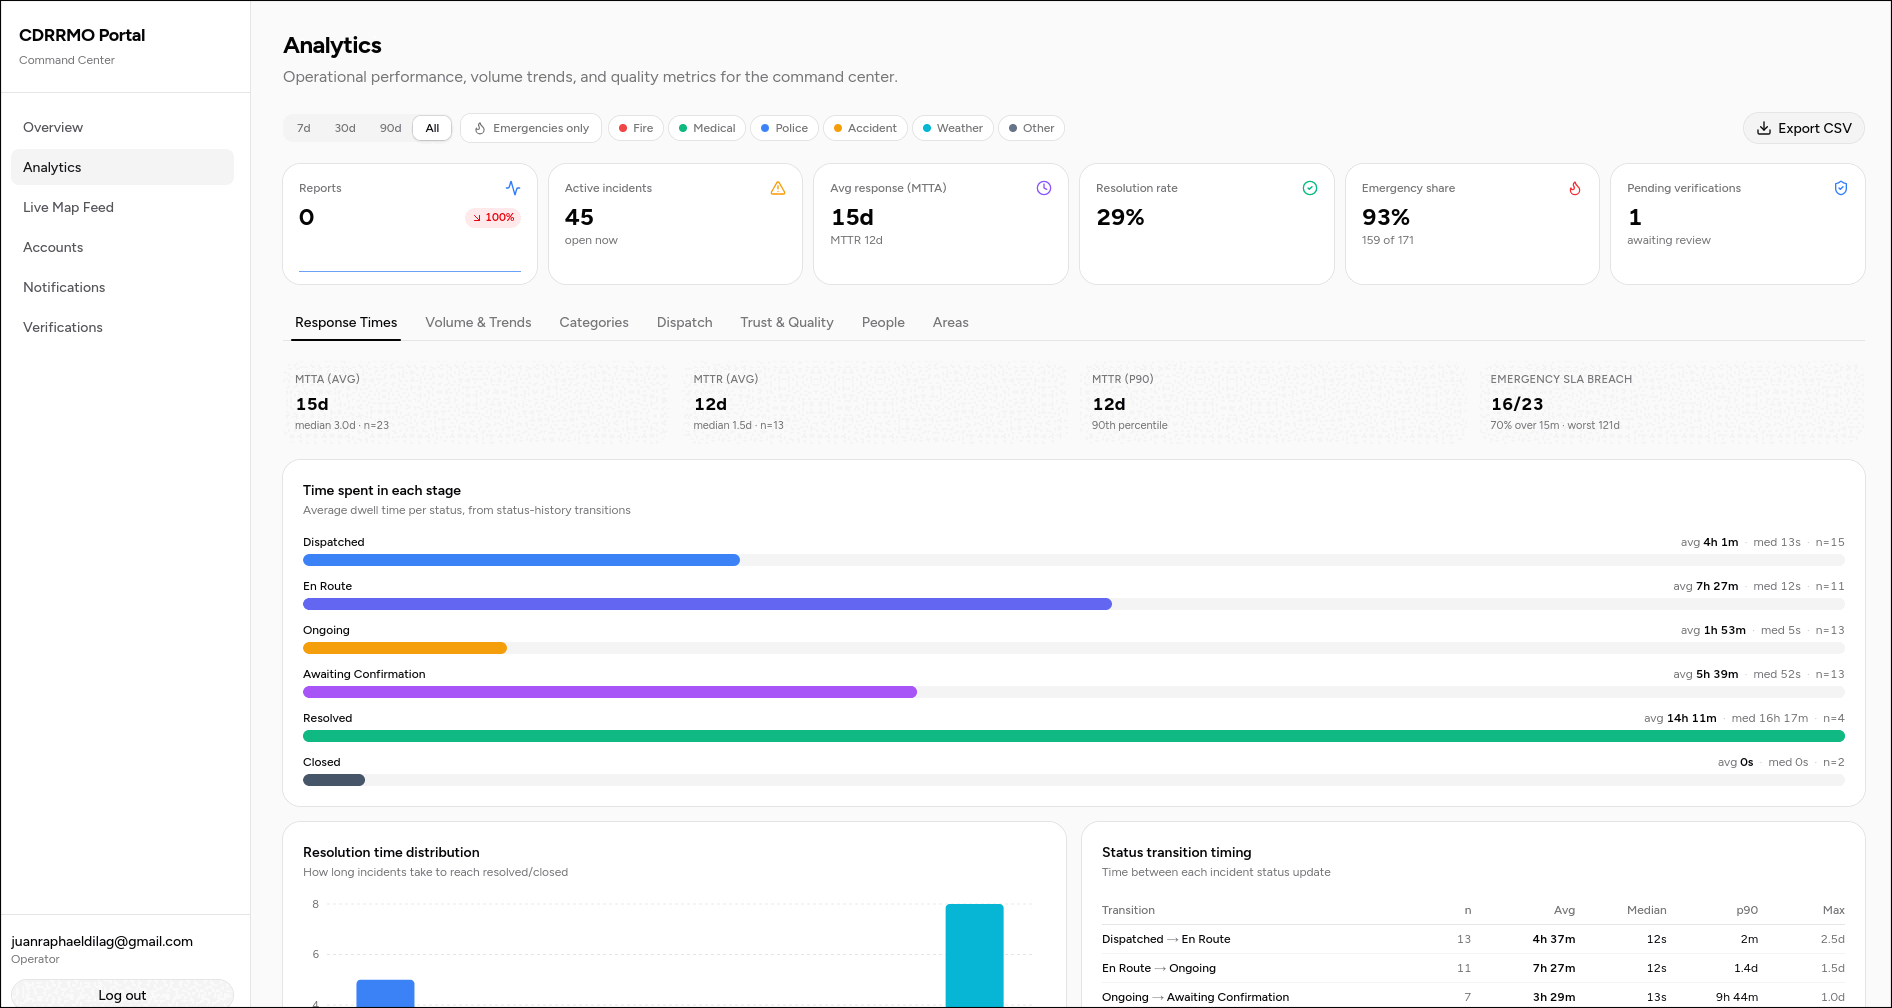Switch to the Trust & Quality tab
The height and width of the screenshot is (1008, 1892).
point(787,322)
